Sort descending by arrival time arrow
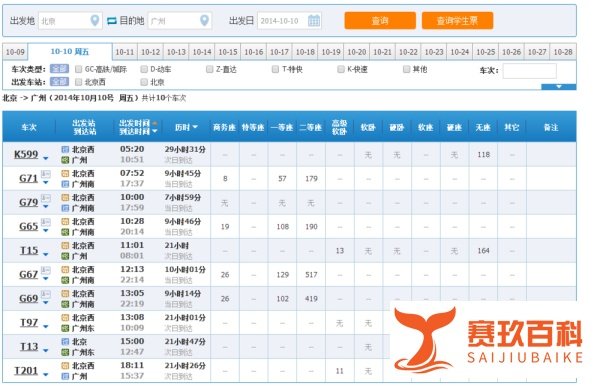Image resolution: width=600 pixels, height=388 pixels. (x=155, y=131)
